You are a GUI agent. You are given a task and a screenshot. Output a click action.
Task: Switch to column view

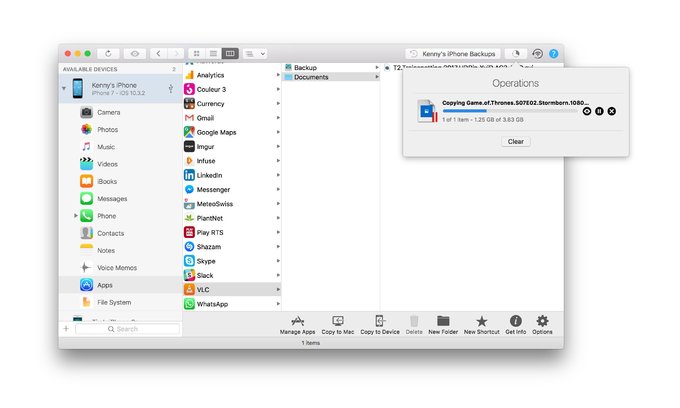[230, 53]
